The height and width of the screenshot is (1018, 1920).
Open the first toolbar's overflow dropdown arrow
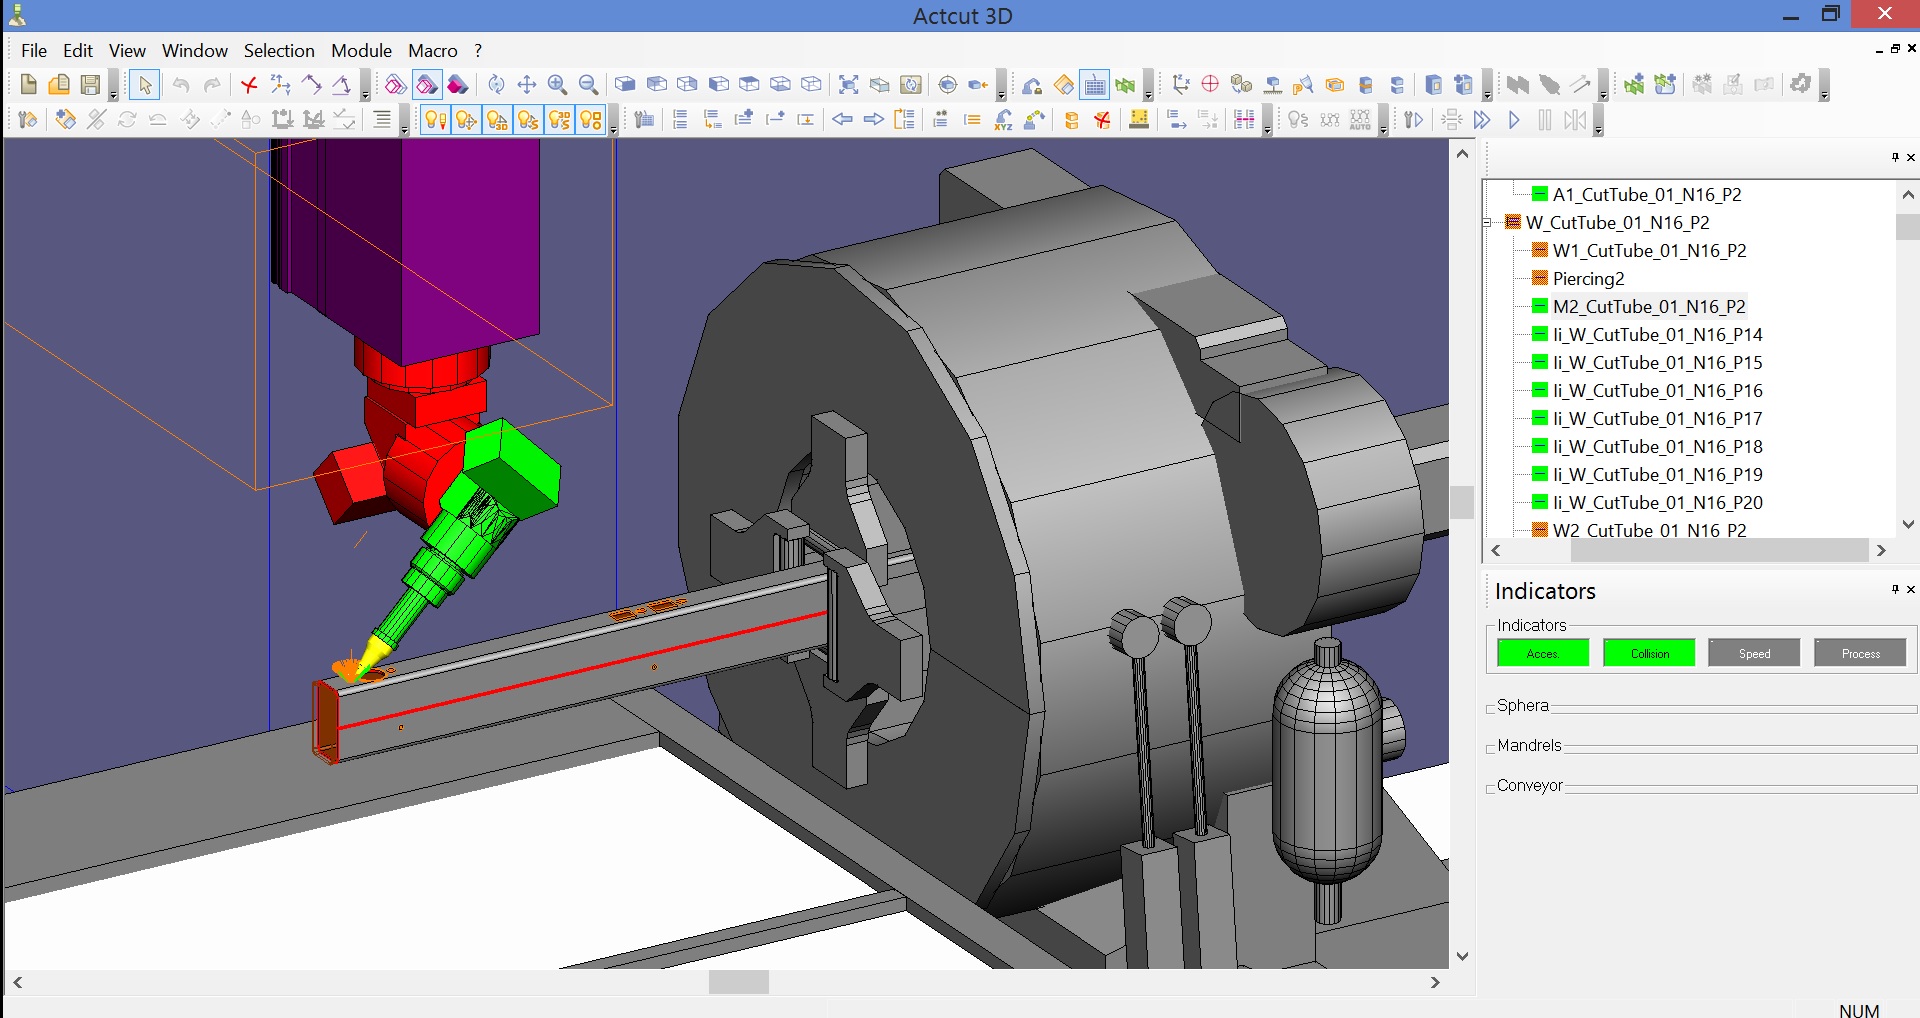pyautogui.click(x=113, y=96)
